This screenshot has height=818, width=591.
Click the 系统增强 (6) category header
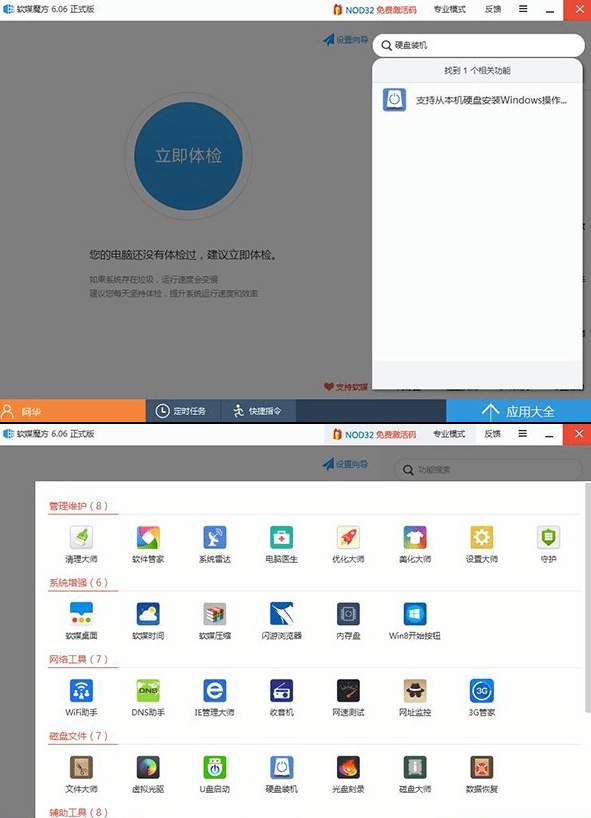point(79,583)
